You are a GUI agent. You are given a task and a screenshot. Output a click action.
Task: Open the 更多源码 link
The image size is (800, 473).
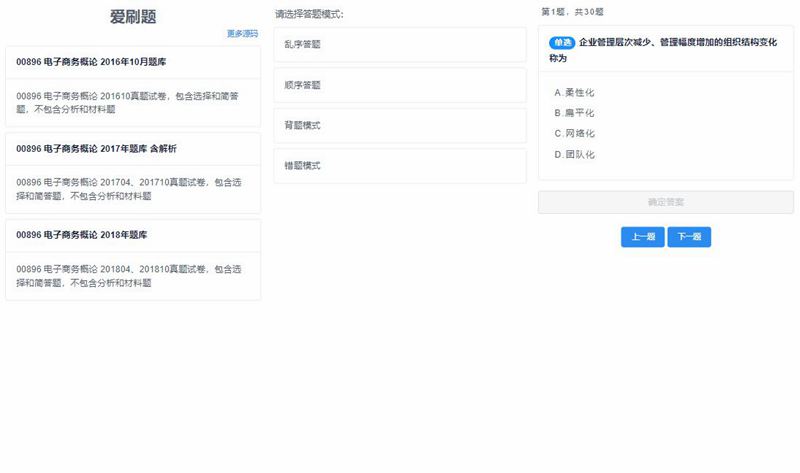[242, 33]
